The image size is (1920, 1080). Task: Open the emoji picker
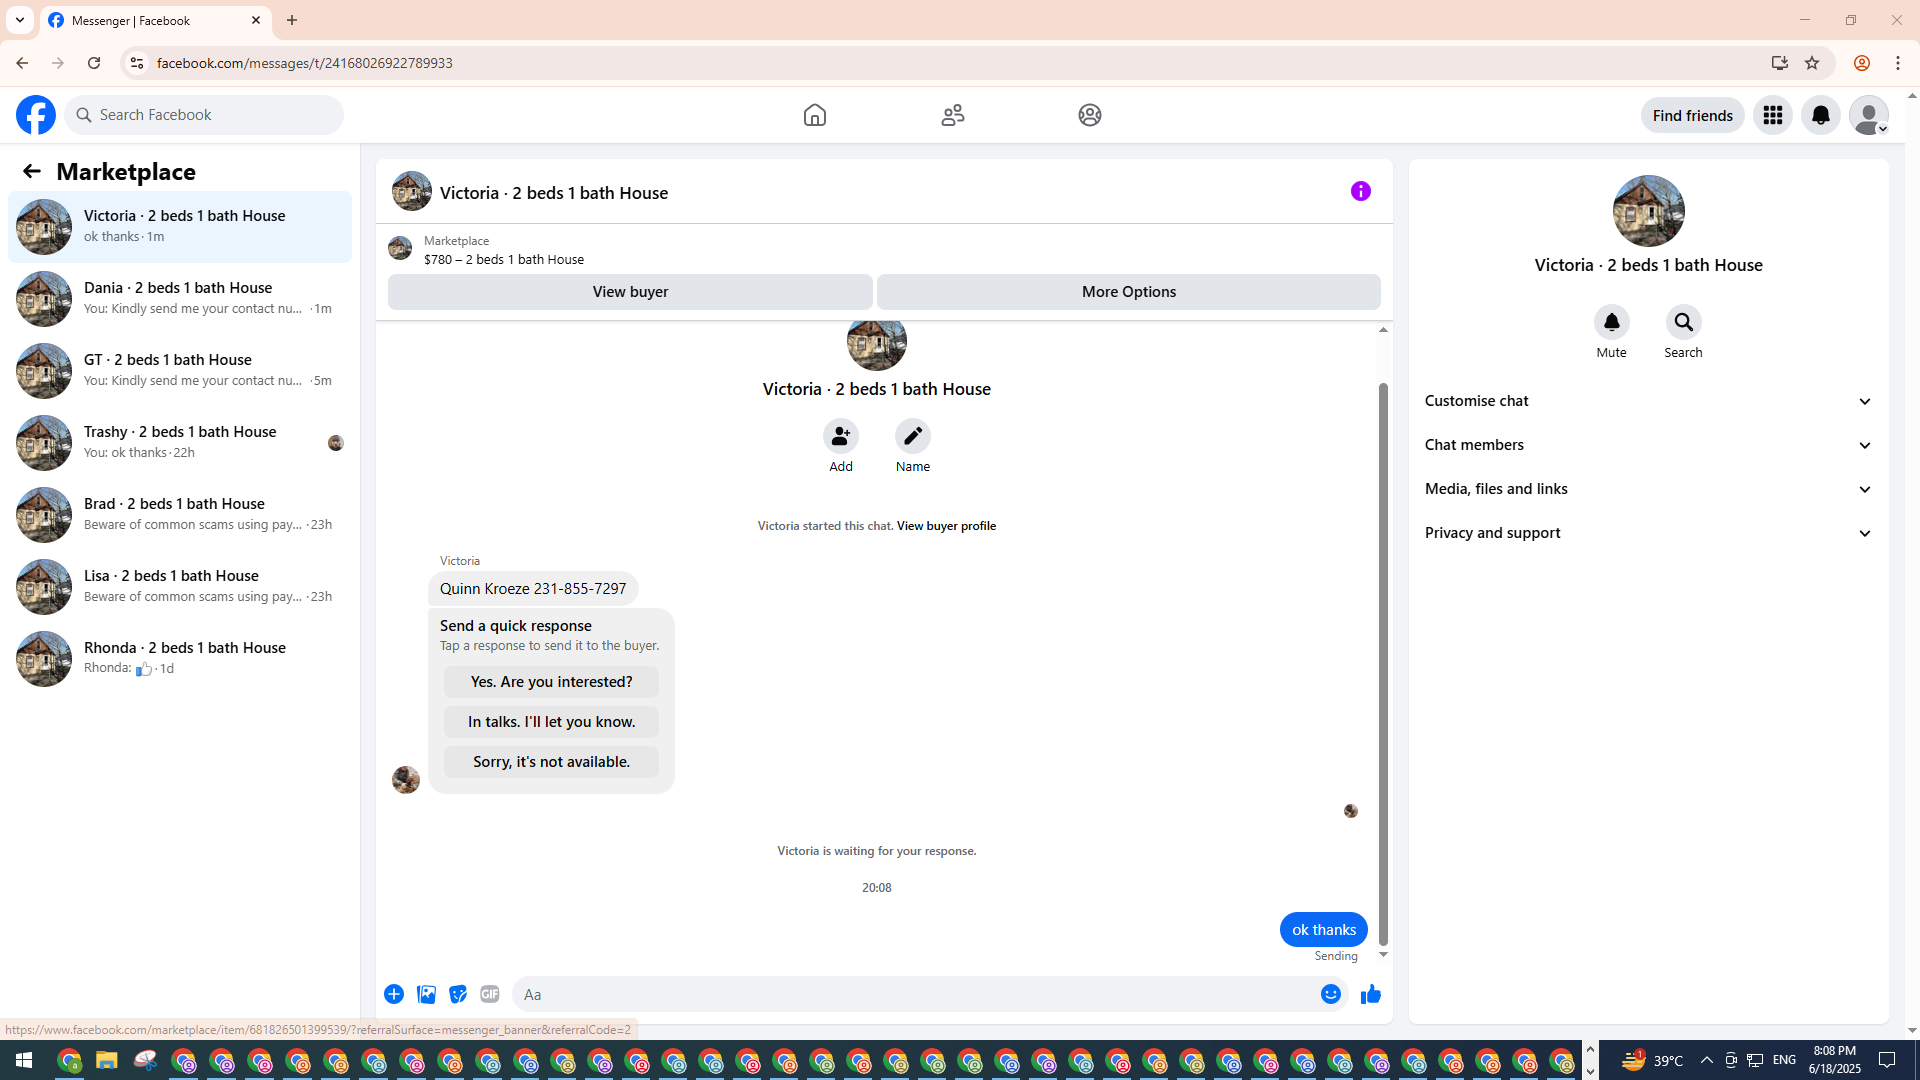pos(1331,994)
